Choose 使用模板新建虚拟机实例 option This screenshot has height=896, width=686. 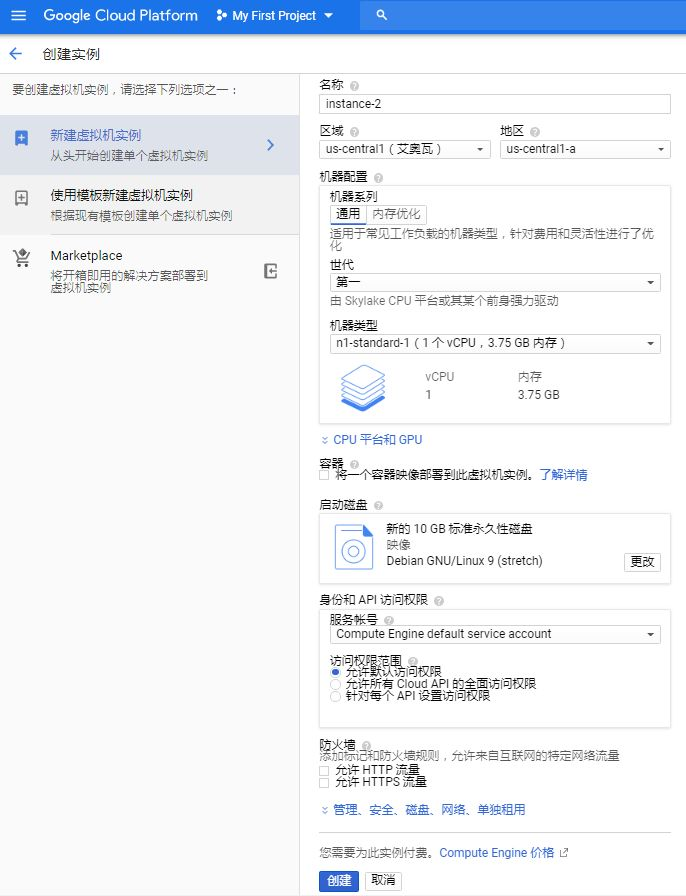click(x=149, y=205)
